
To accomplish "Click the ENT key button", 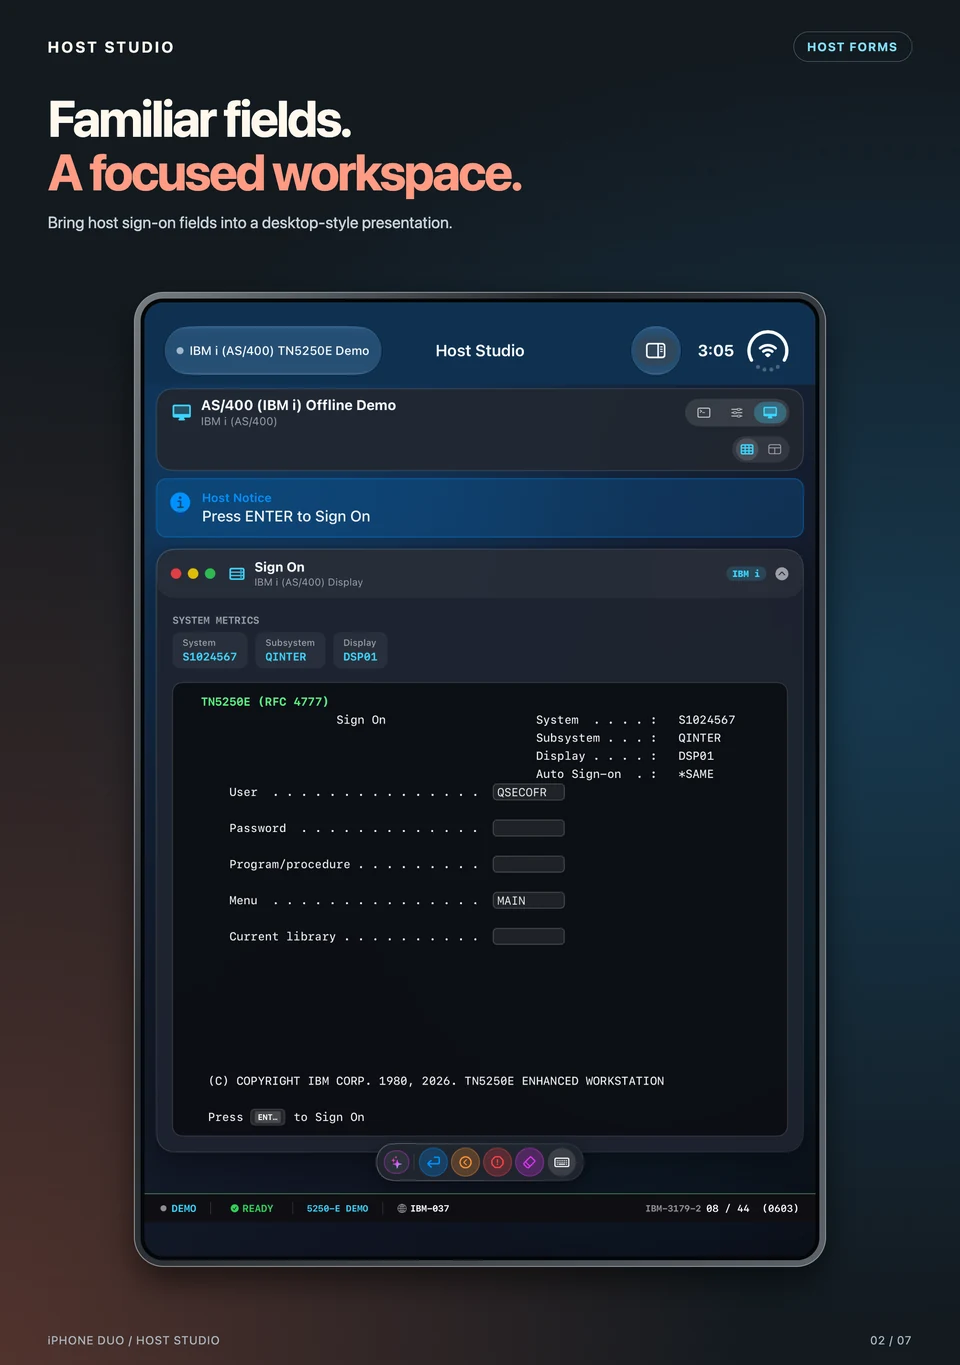I will click(268, 1117).
